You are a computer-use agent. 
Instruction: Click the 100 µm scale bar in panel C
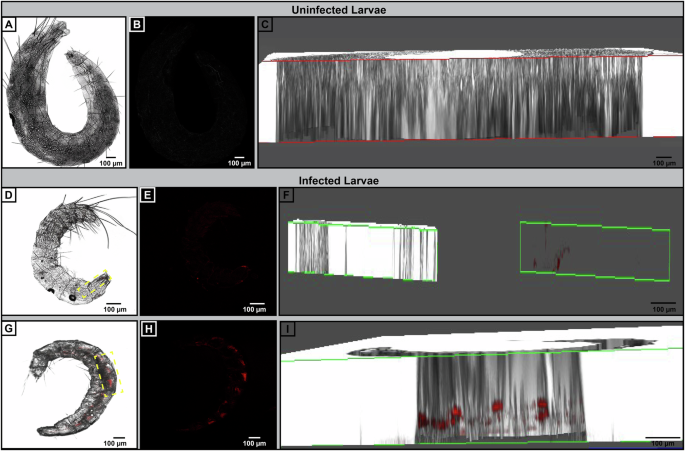click(663, 159)
